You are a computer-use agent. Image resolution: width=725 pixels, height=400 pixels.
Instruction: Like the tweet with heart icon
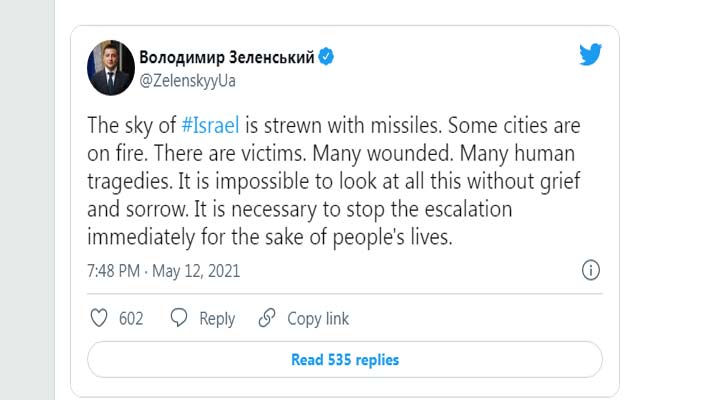(99, 318)
